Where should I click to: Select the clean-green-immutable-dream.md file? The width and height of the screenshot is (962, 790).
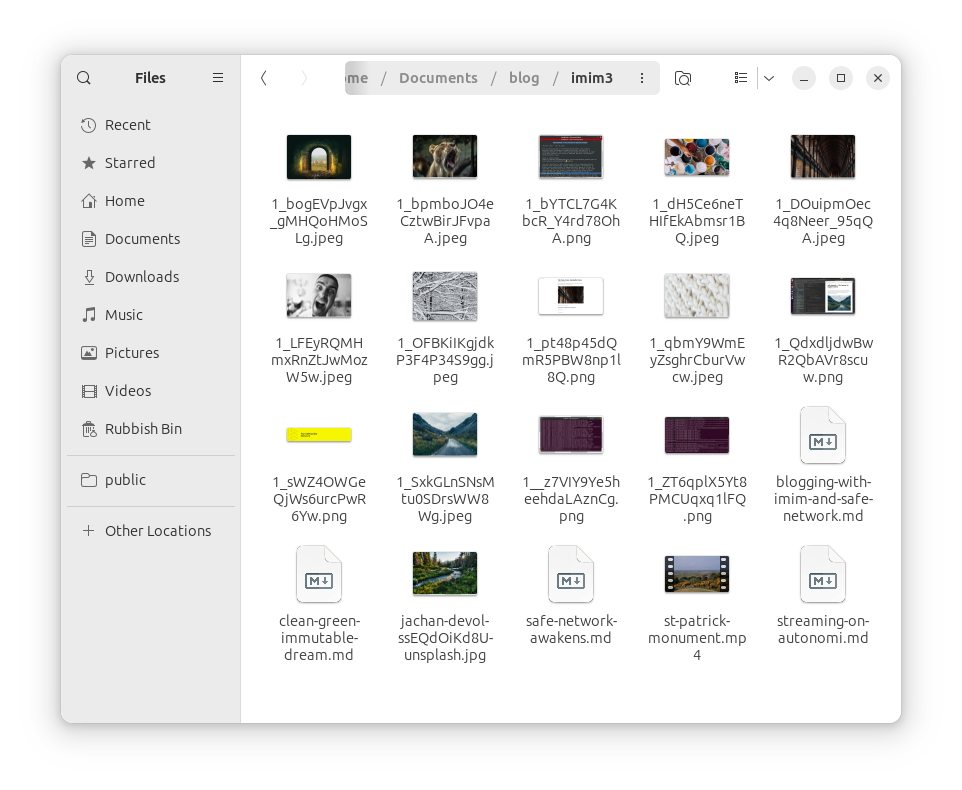319,575
